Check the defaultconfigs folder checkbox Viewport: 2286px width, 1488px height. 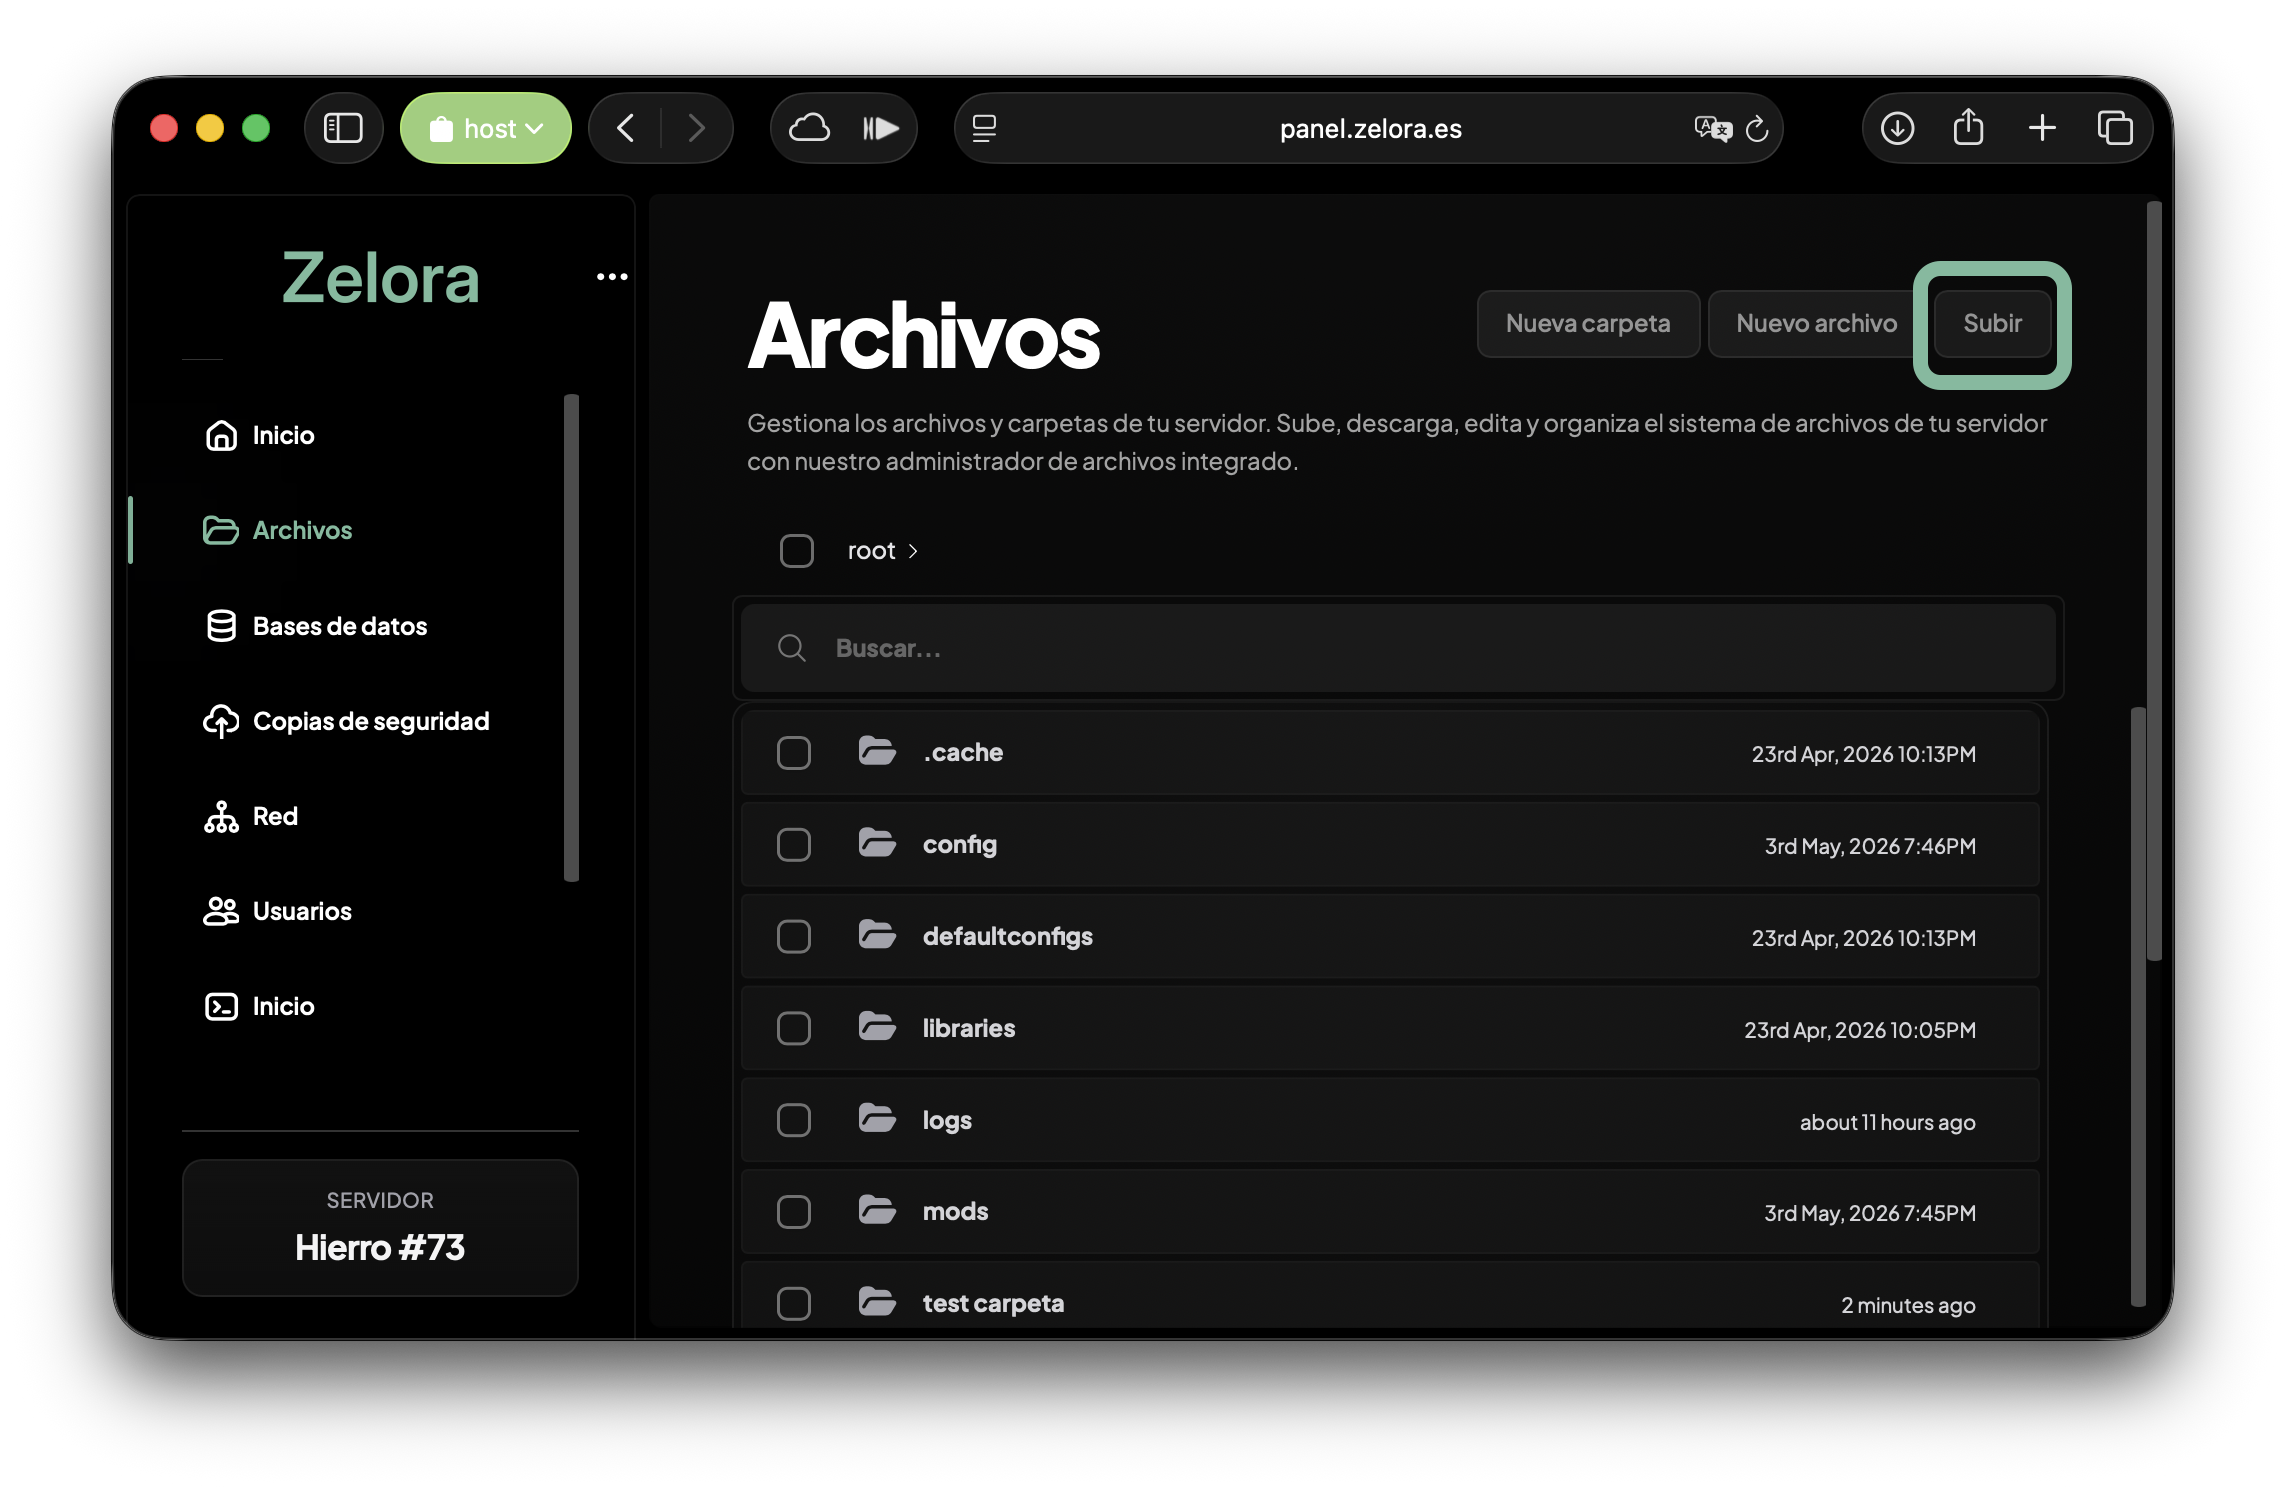(794, 937)
